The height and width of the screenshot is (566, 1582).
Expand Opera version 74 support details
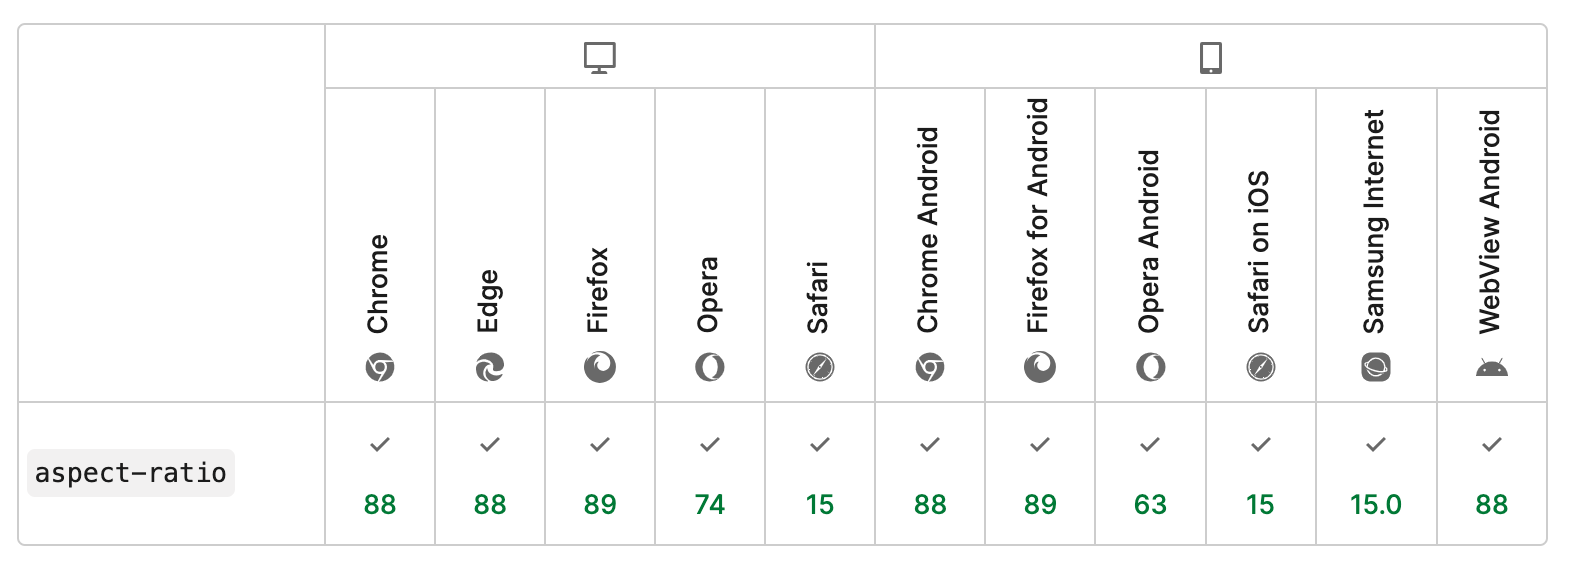(710, 474)
